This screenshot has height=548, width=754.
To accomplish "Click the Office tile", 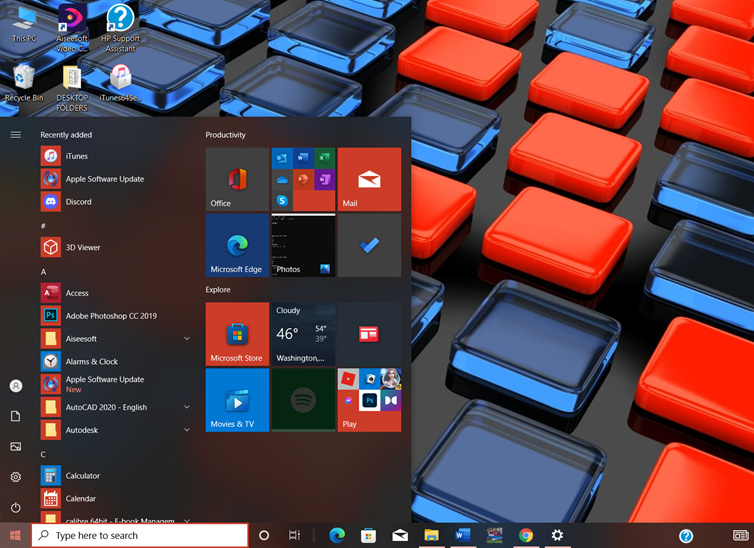I will [x=237, y=179].
